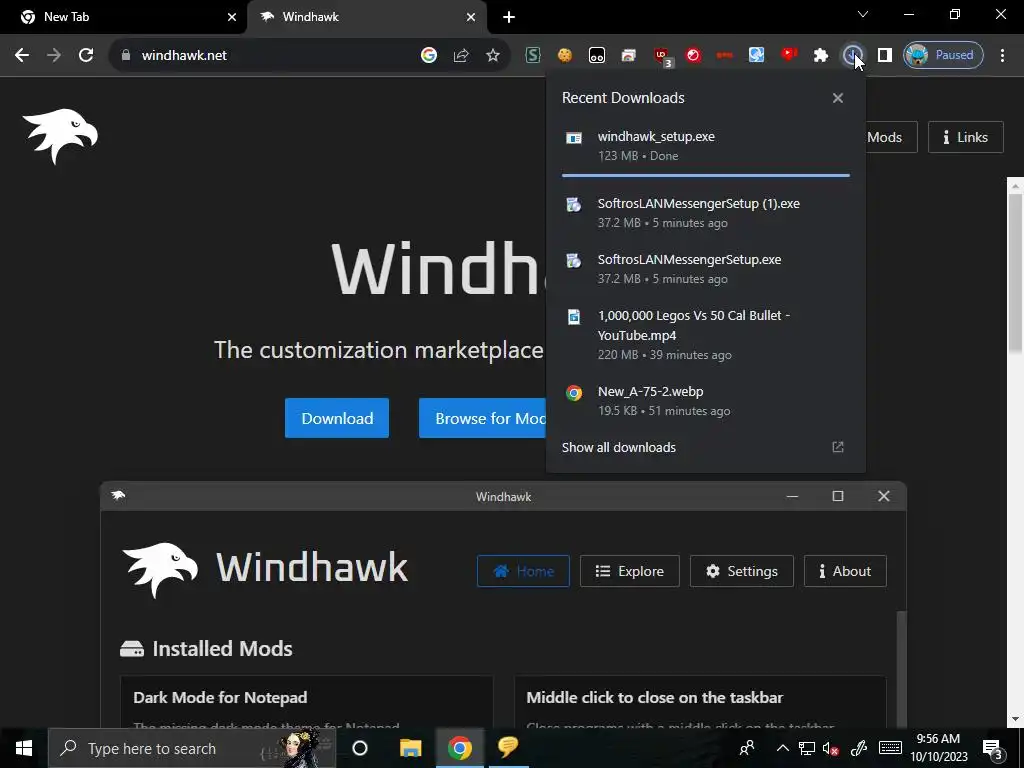Screen dimensions: 1024x768
Task: Bookmark this page with the star icon
Action: coord(492,56)
